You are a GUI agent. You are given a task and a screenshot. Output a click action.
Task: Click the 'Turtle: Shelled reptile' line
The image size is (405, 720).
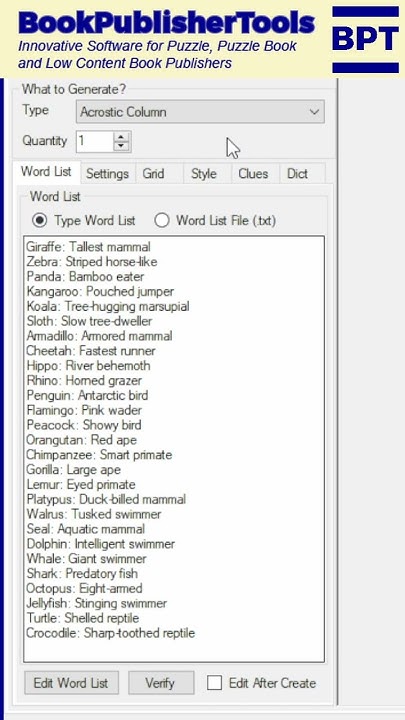83,619
